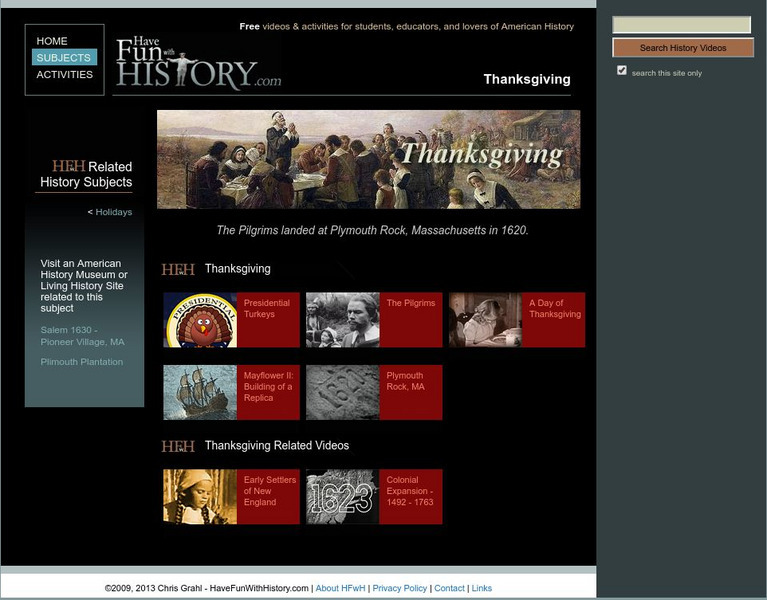
Task: Select the Plymouth Rock, MA title tile
Action: [411, 392]
